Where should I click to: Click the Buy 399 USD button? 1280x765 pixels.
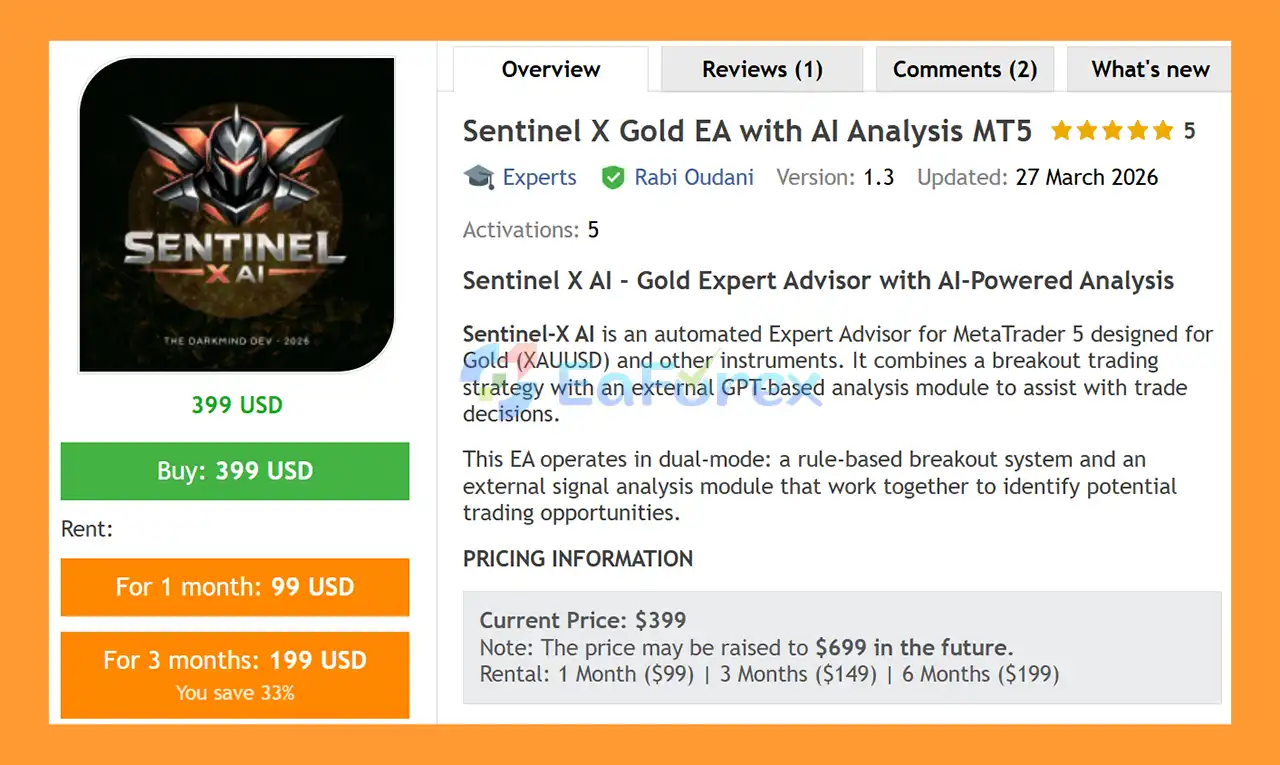pos(235,471)
